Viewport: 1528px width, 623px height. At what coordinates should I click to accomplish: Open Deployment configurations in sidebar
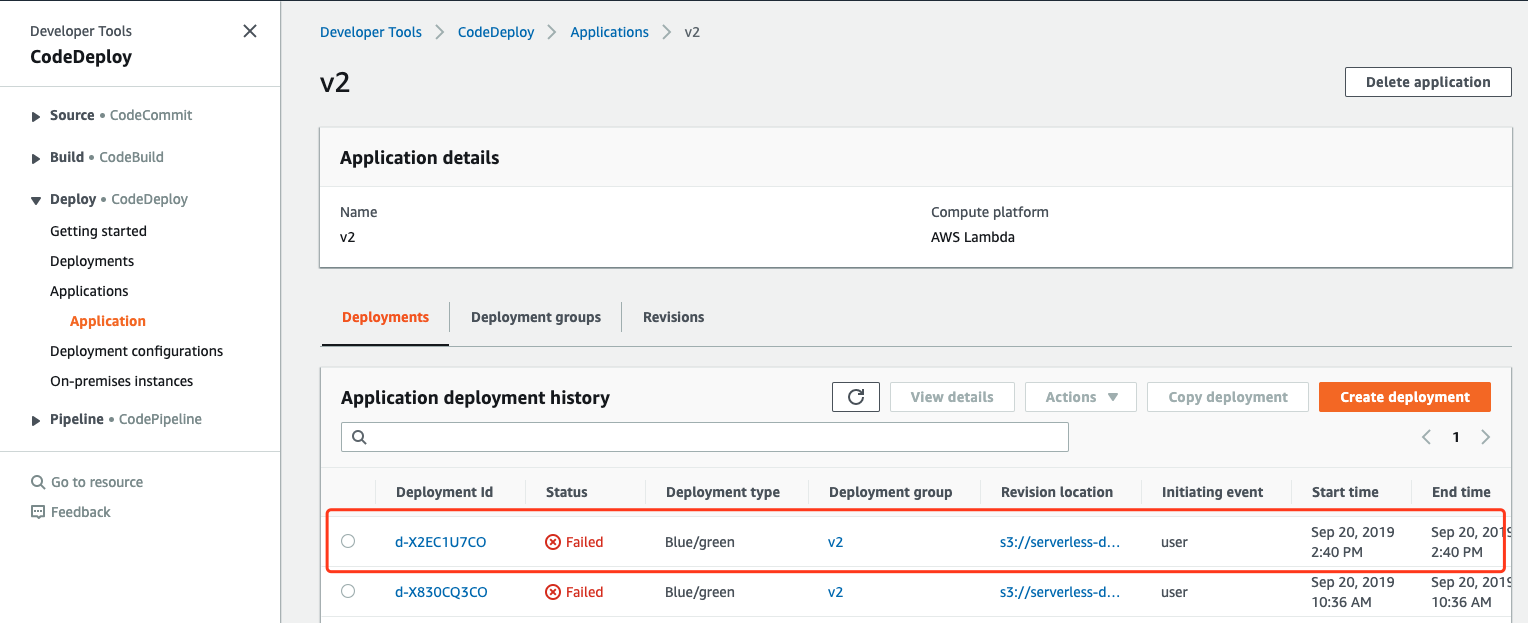tap(136, 351)
